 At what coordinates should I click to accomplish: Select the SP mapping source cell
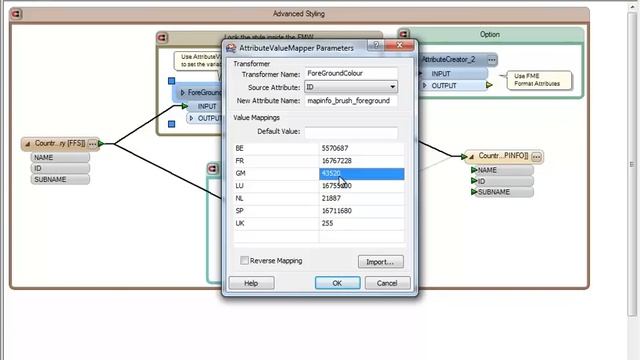276,211
